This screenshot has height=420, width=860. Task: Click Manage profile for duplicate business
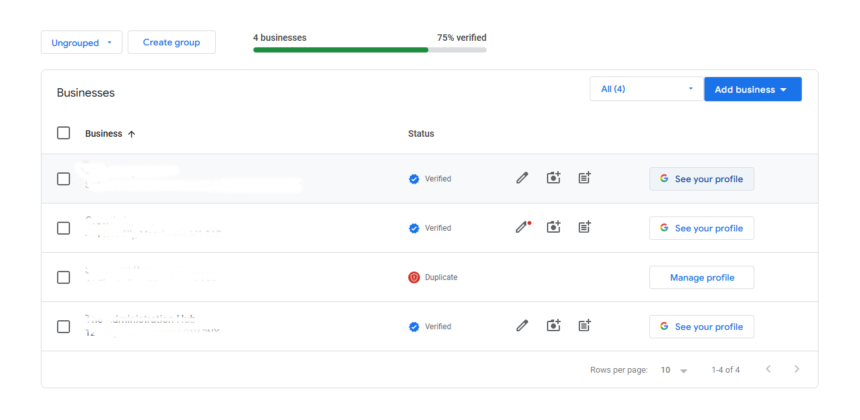[x=701, y=277]
